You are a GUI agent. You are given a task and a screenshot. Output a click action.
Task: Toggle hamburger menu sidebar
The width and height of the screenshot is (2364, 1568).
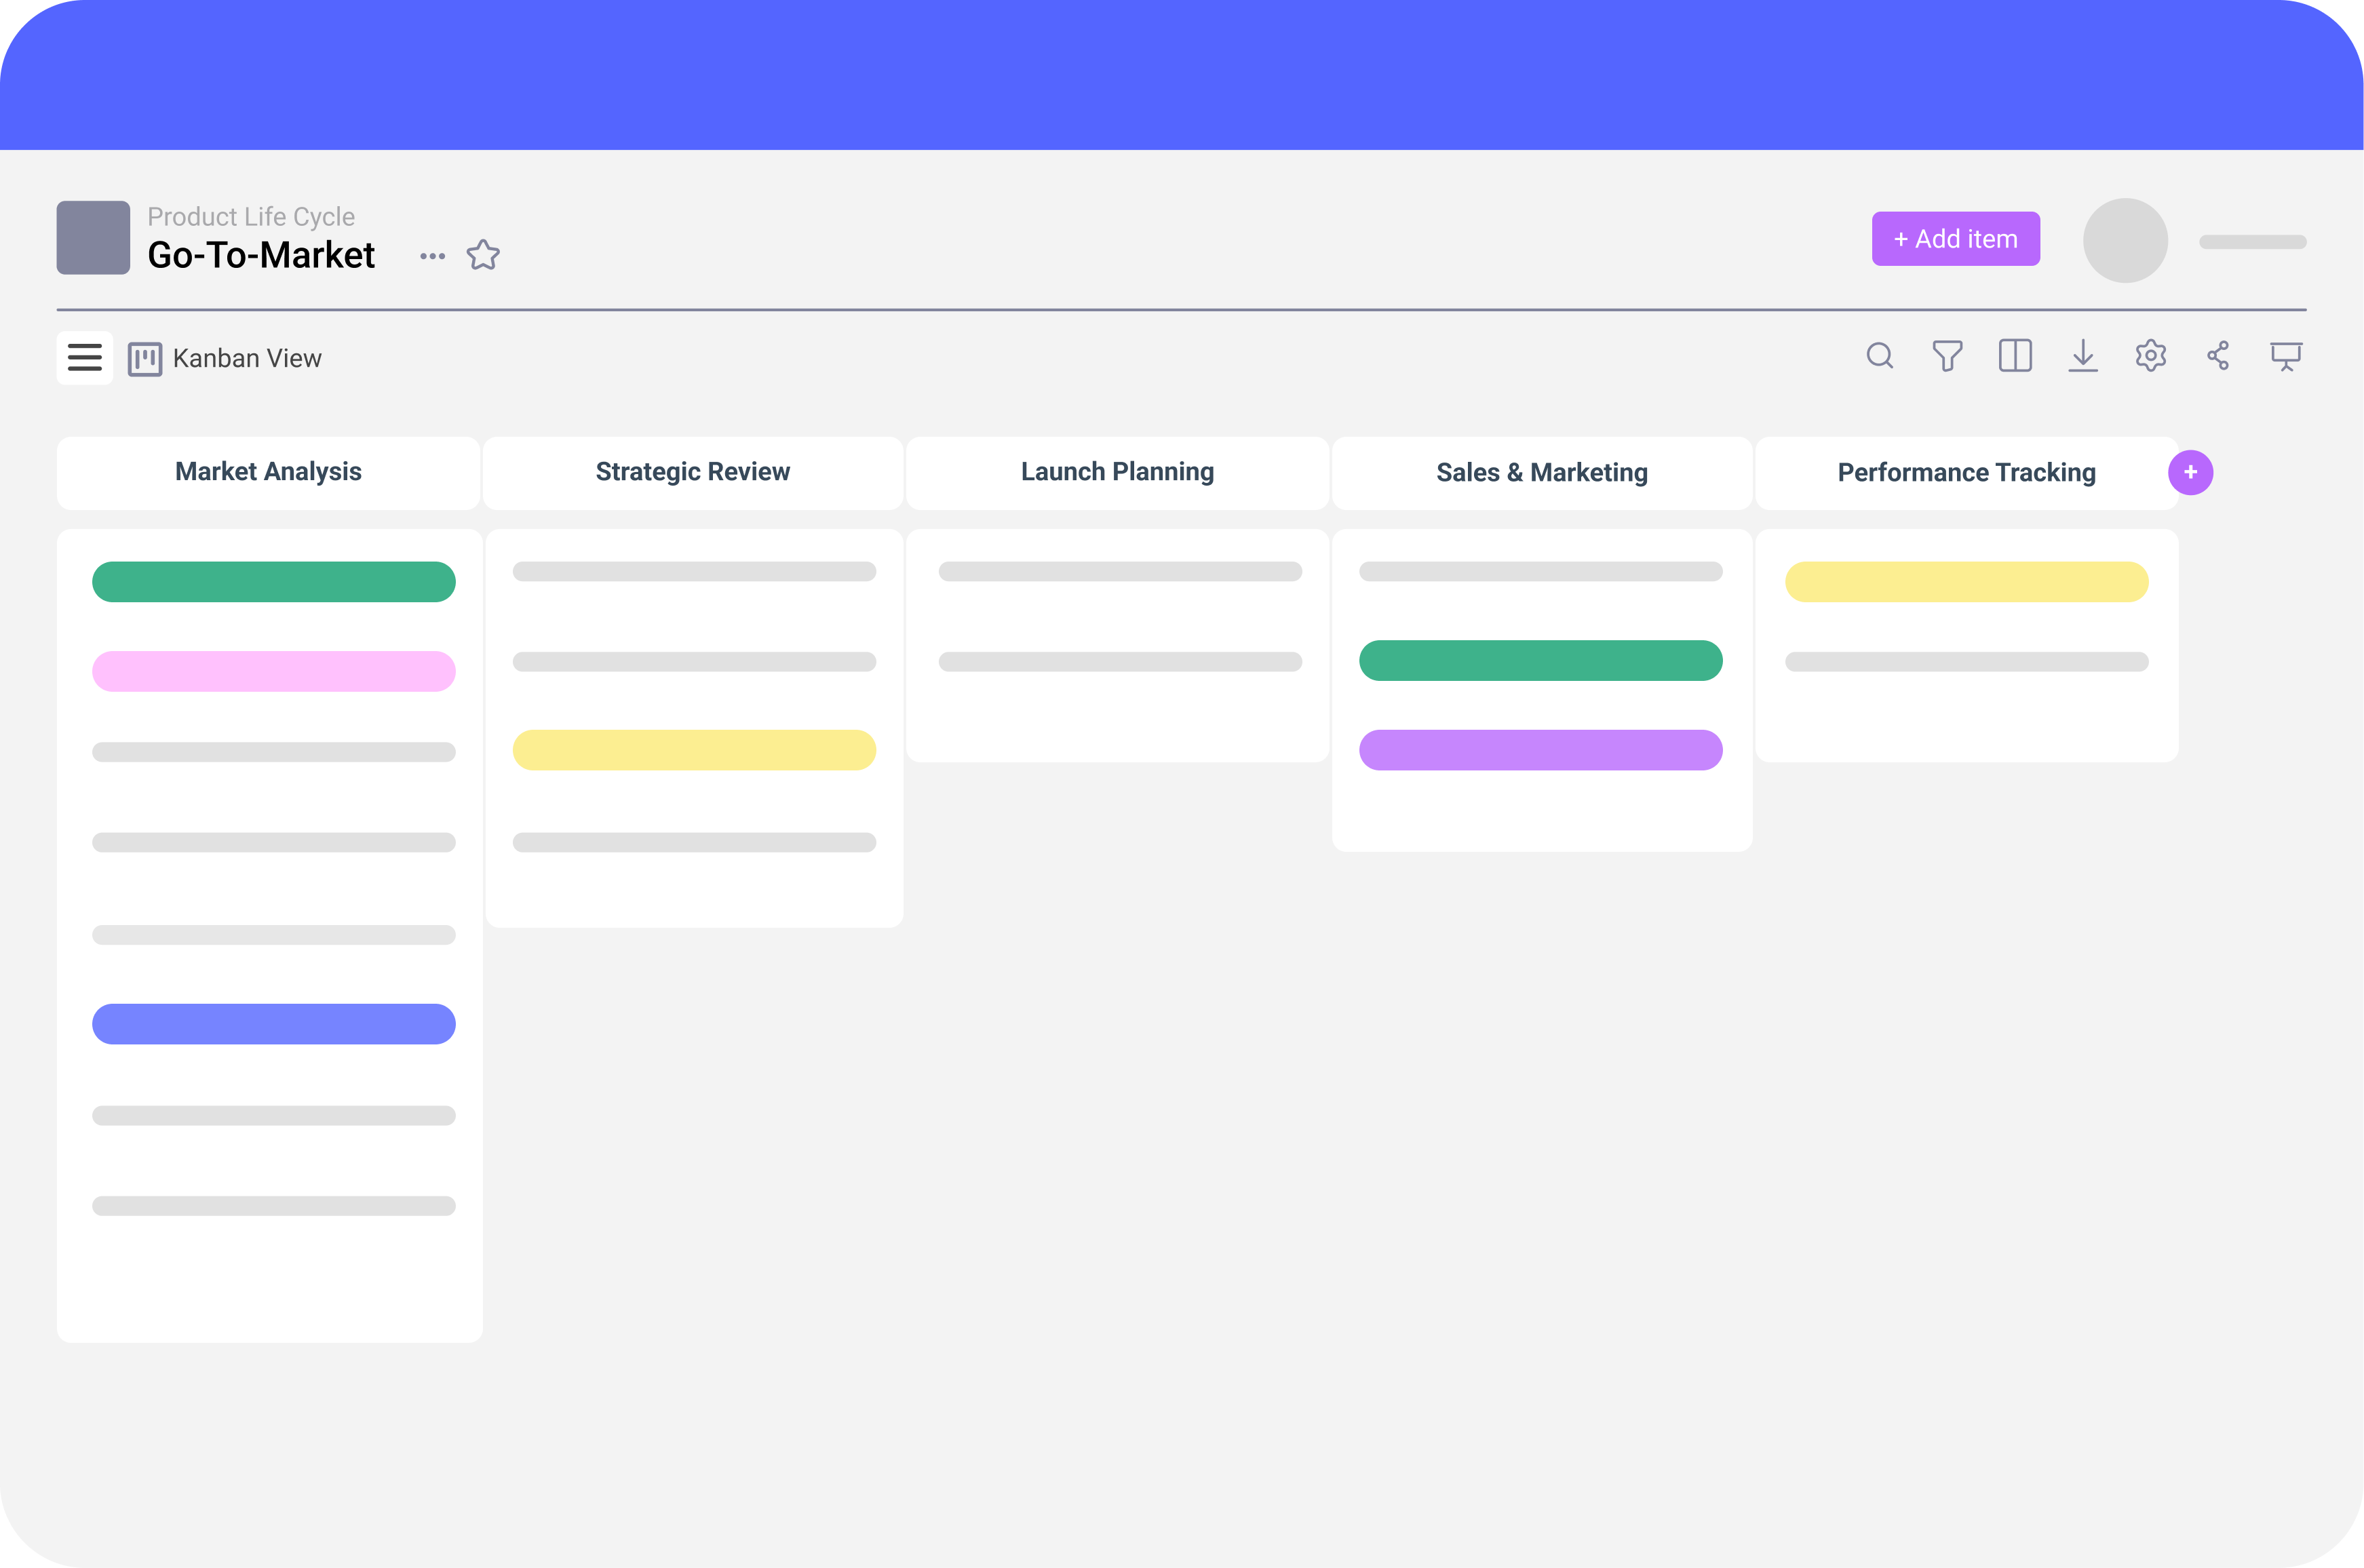[85, 358]
